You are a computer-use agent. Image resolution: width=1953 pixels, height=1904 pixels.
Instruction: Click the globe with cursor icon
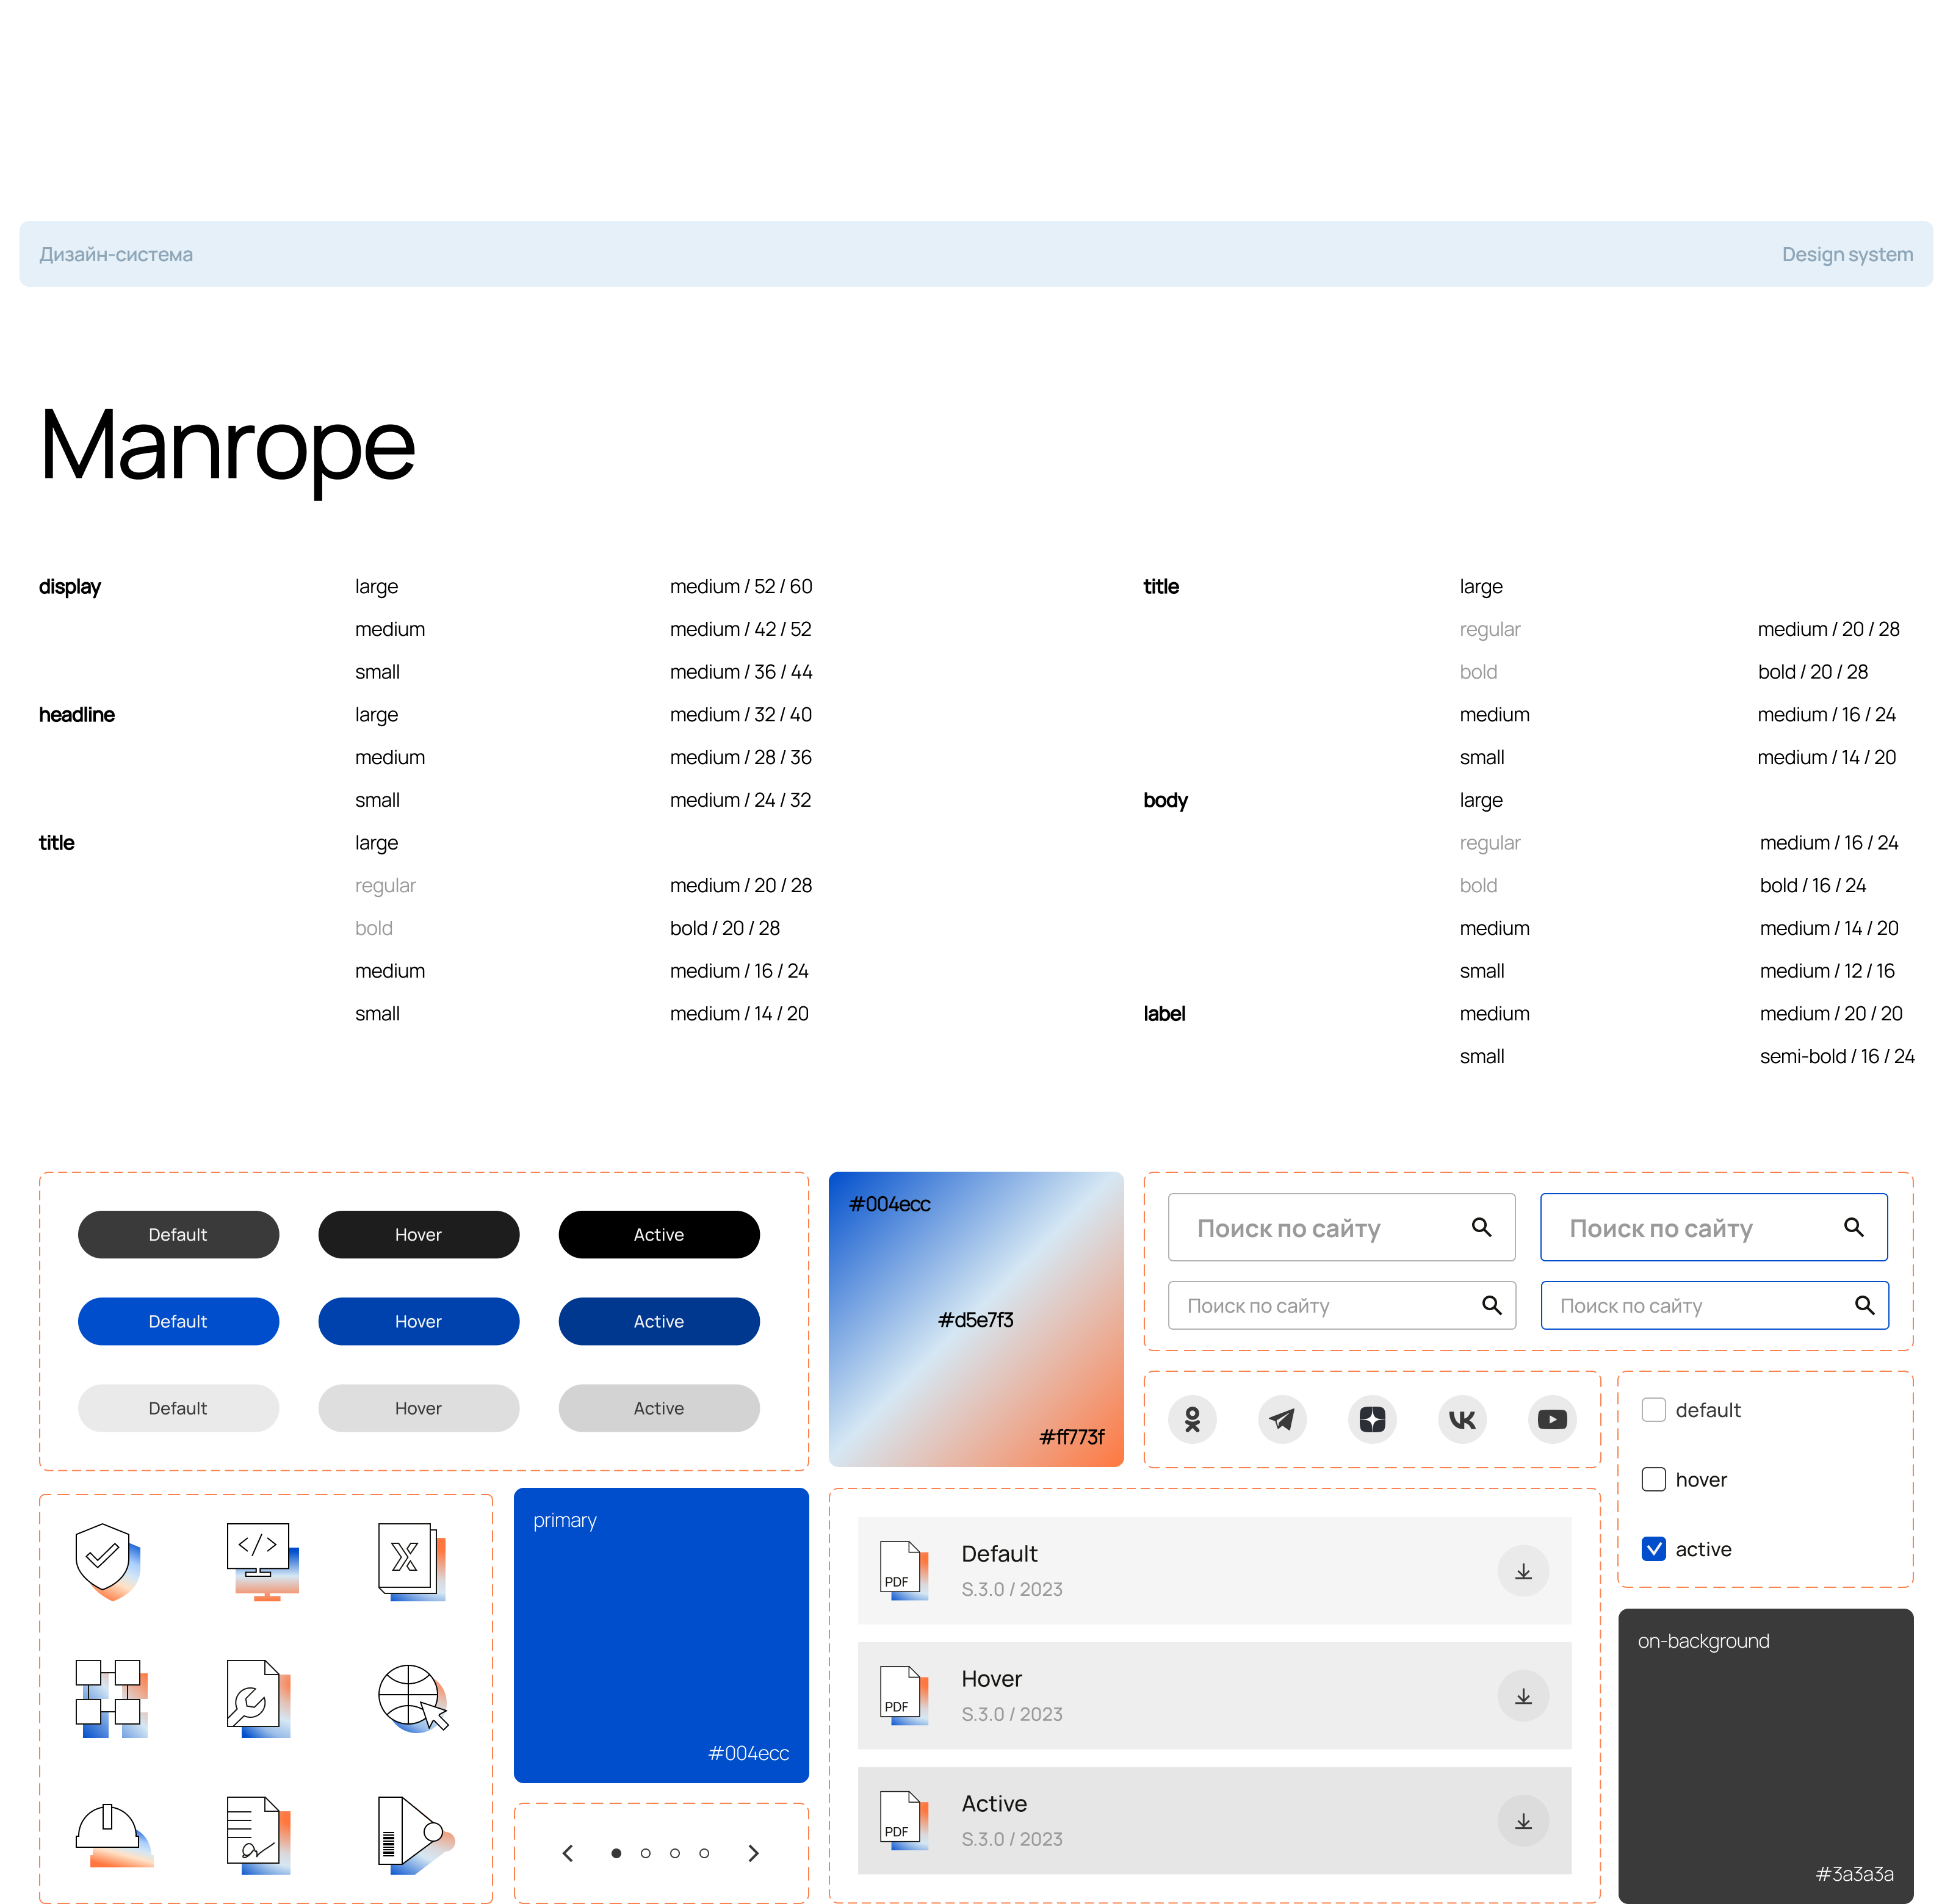413,1698
